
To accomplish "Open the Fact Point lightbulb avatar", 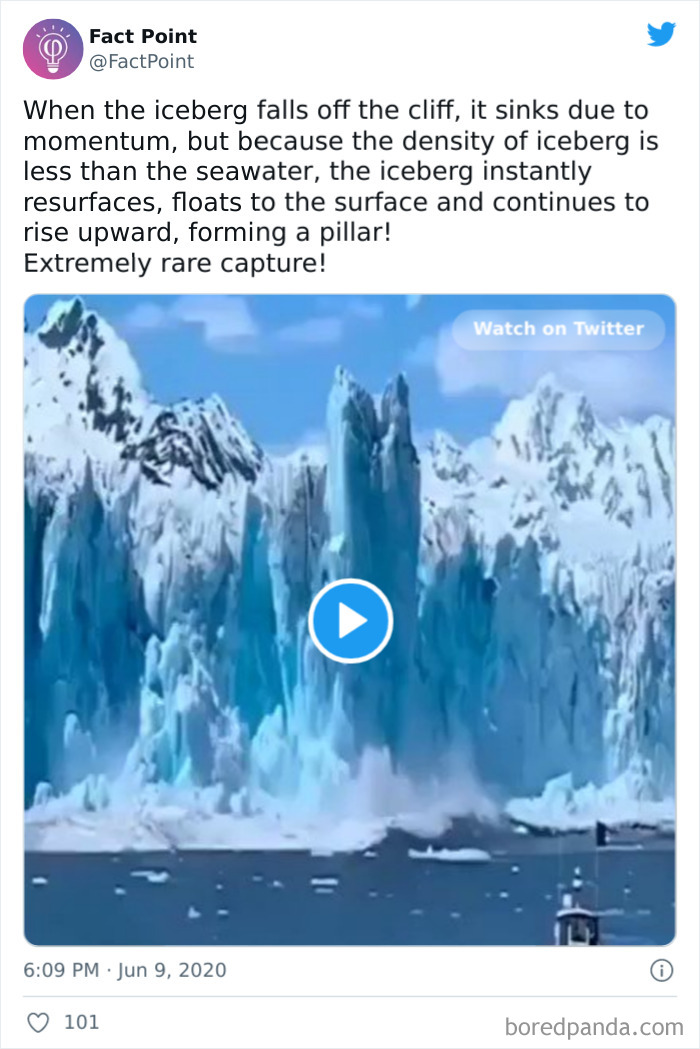I will click(53, 49).
